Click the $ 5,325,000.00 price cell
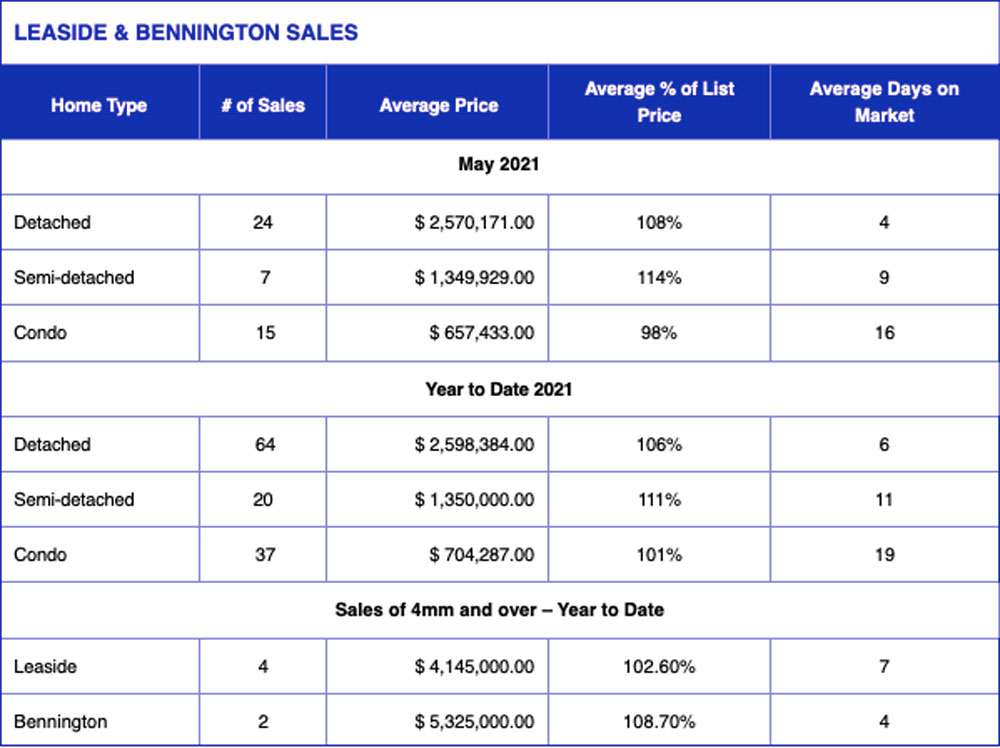Image resolution: width=1000 pixels, height=748 pixels. tap(474, 722)
